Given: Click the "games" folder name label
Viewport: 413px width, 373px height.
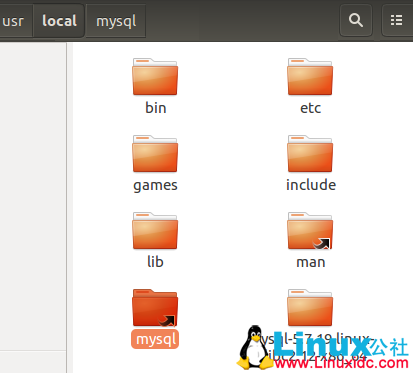Looking at the screenshot, I should click(155, 185).
